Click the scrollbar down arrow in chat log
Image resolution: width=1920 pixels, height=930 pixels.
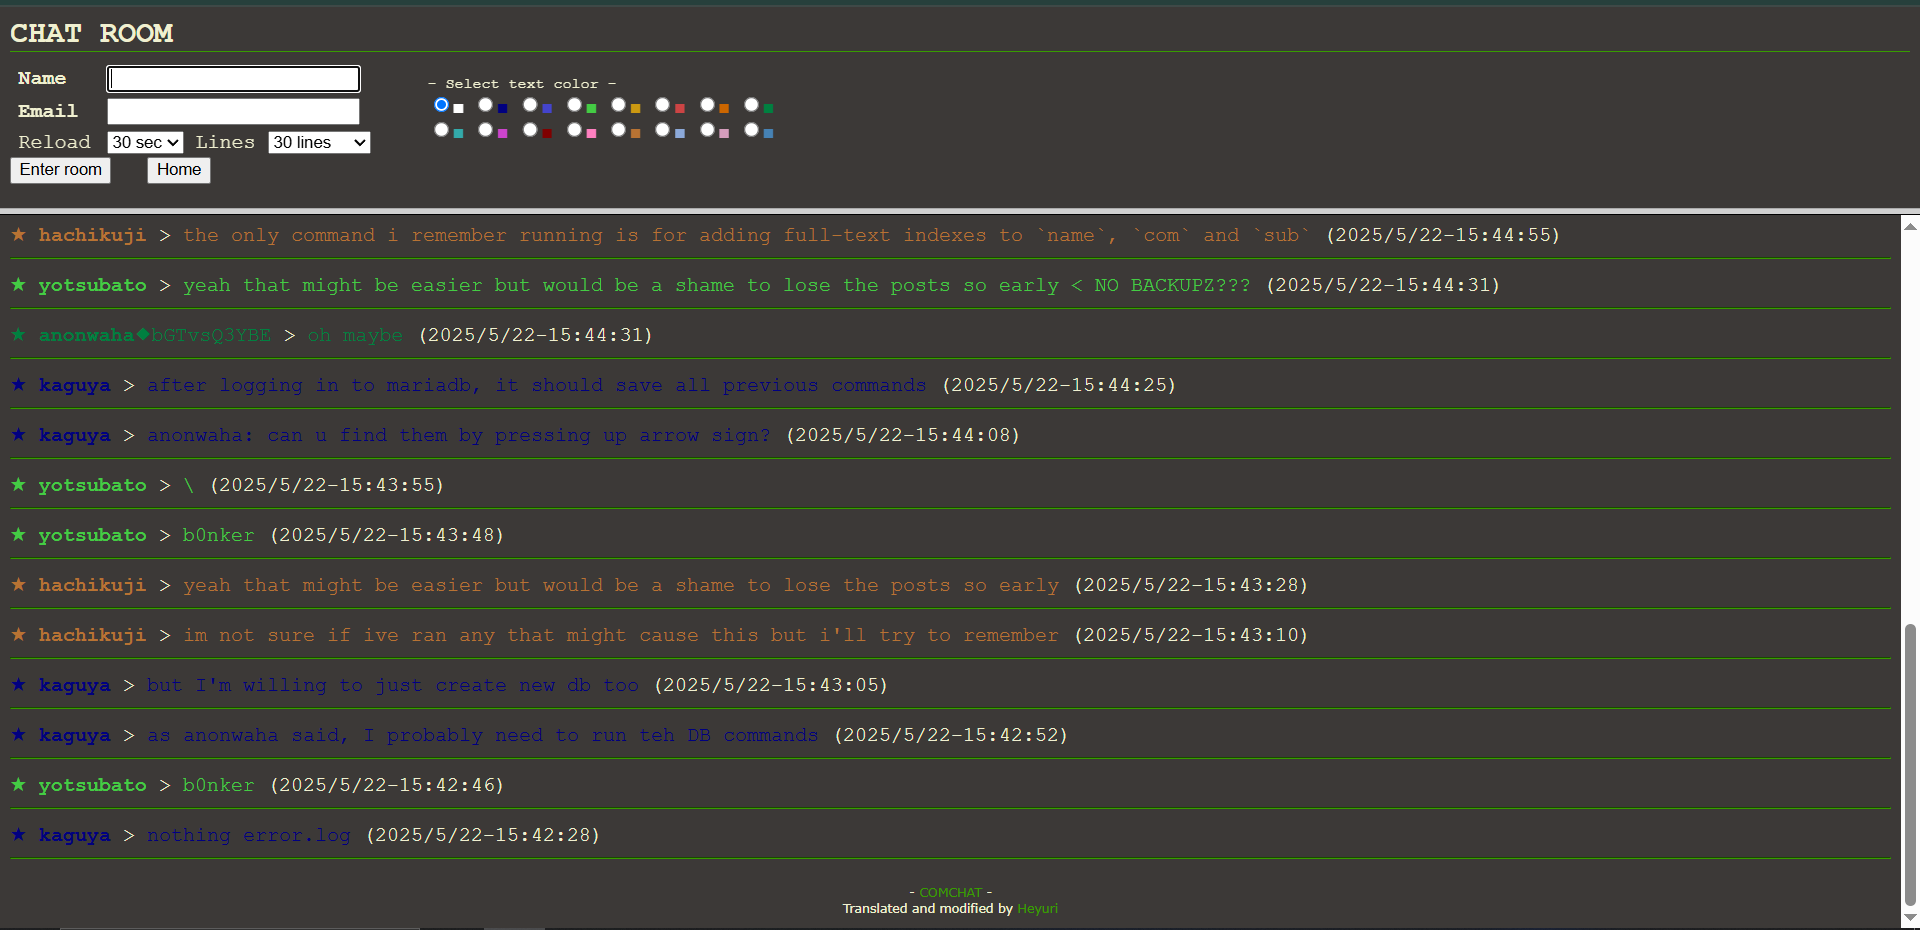click(x=1910, y=918)
